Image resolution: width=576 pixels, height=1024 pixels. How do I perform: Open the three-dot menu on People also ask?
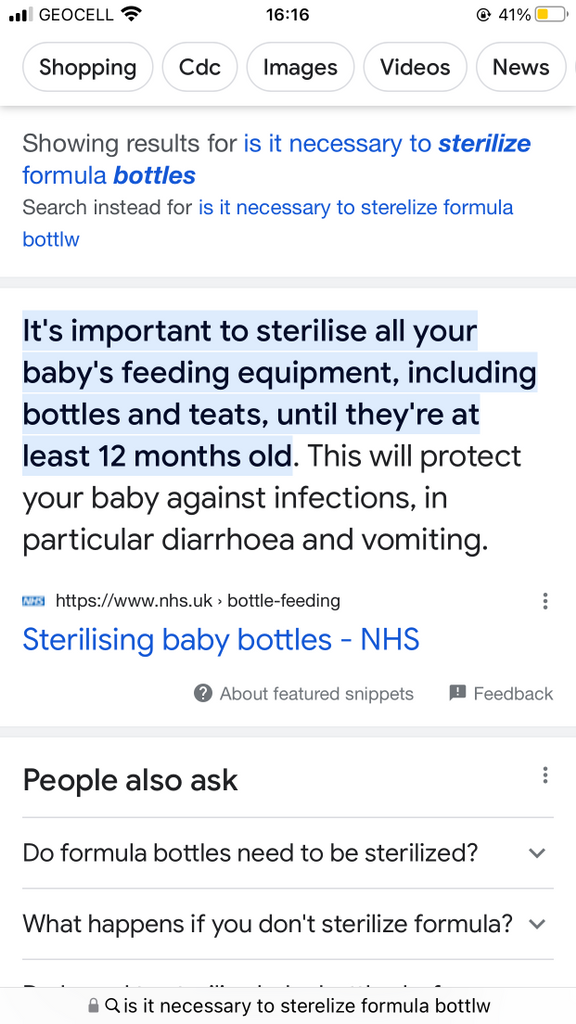[x=545, y=775]
